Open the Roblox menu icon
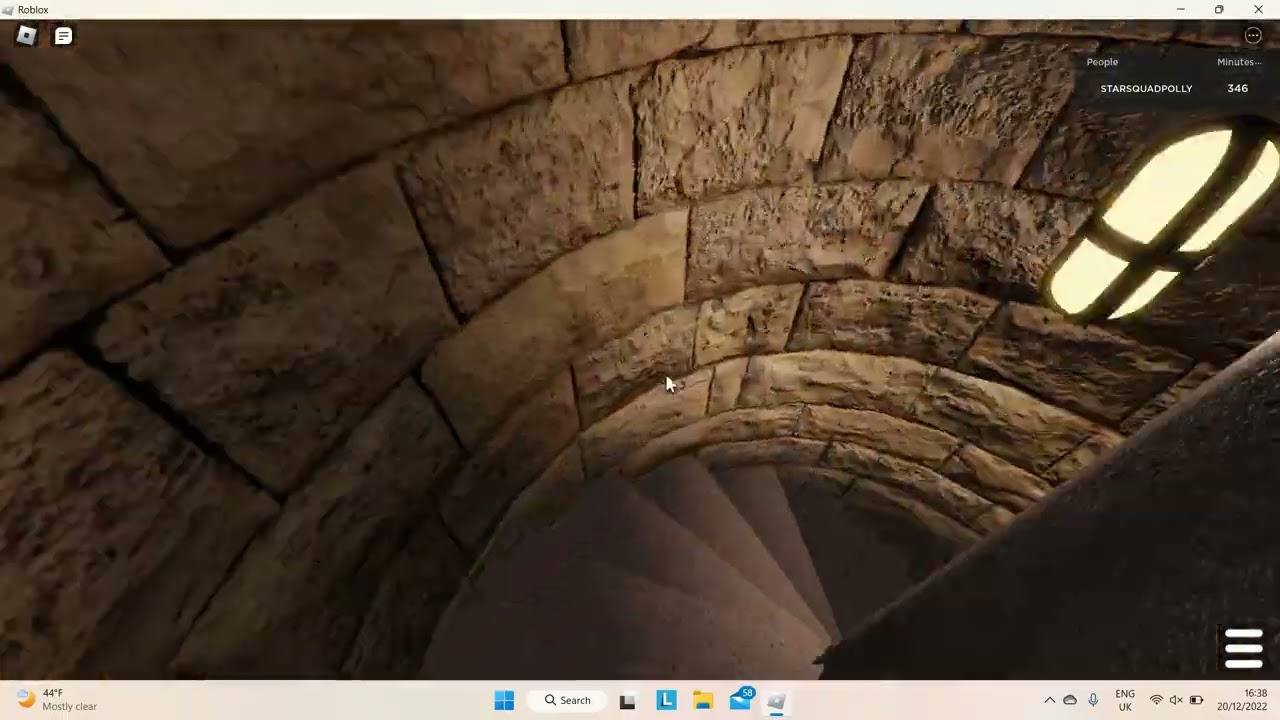The width and height of the screenshot is (1280, 720). tap(26, 36)
